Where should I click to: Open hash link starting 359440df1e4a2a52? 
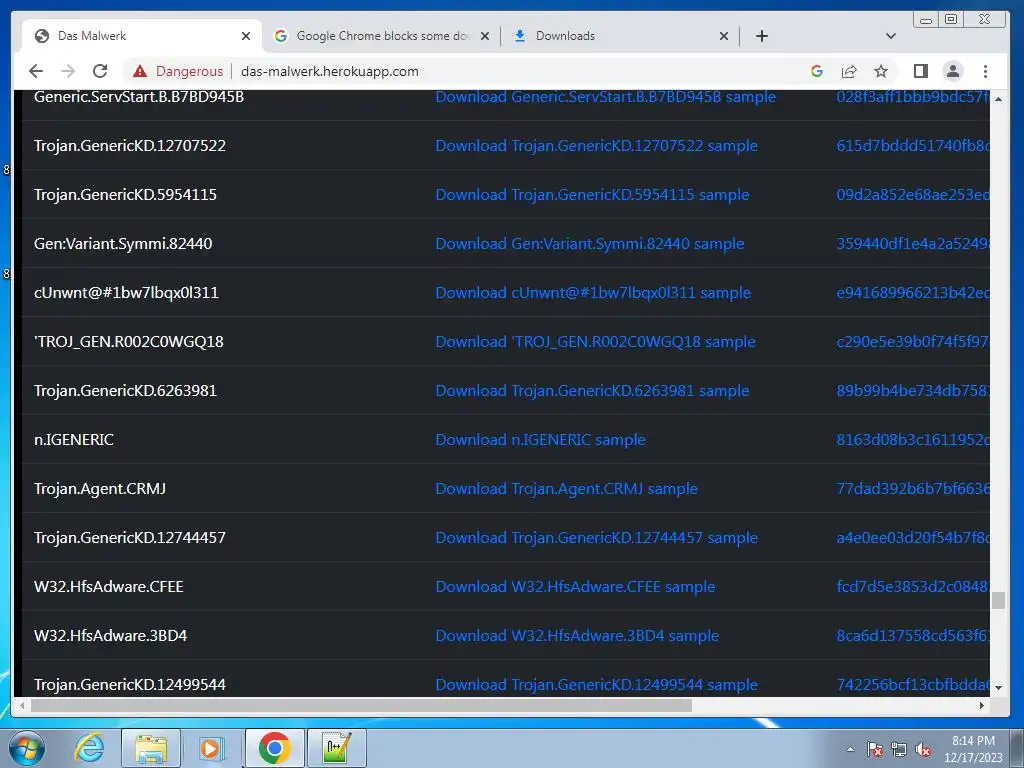913,244
